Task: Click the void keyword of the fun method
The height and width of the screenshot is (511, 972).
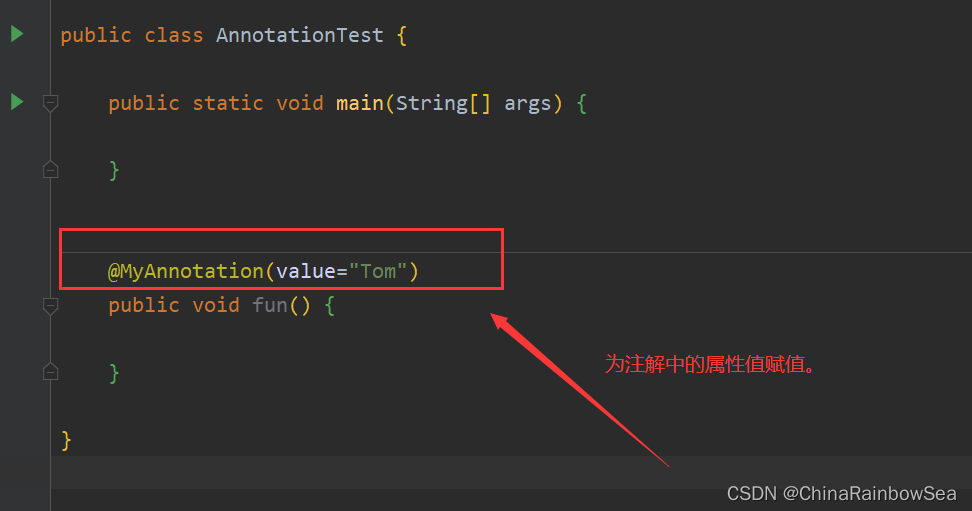Action: click(216, 305)
